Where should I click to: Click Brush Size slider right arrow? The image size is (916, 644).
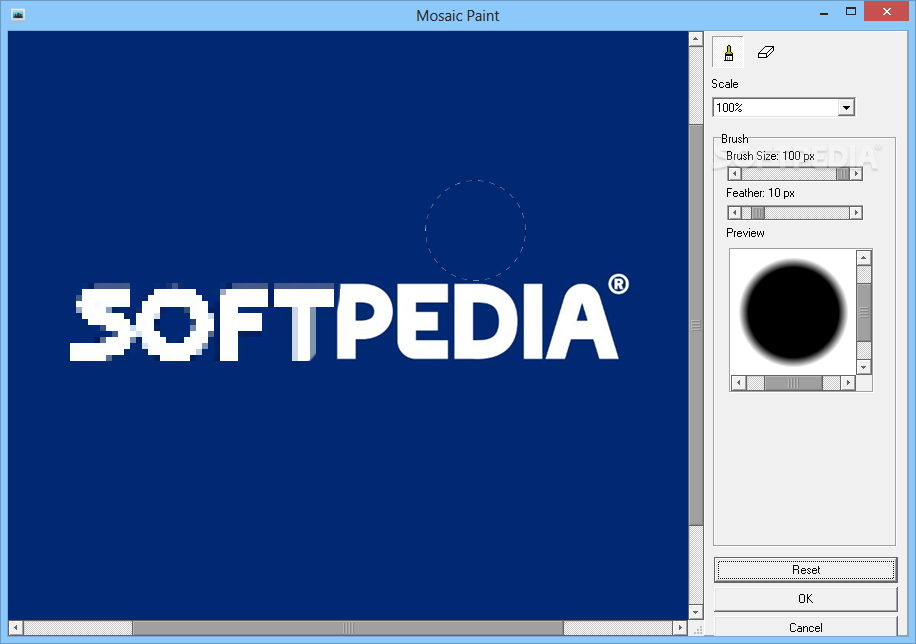(856, 174)
